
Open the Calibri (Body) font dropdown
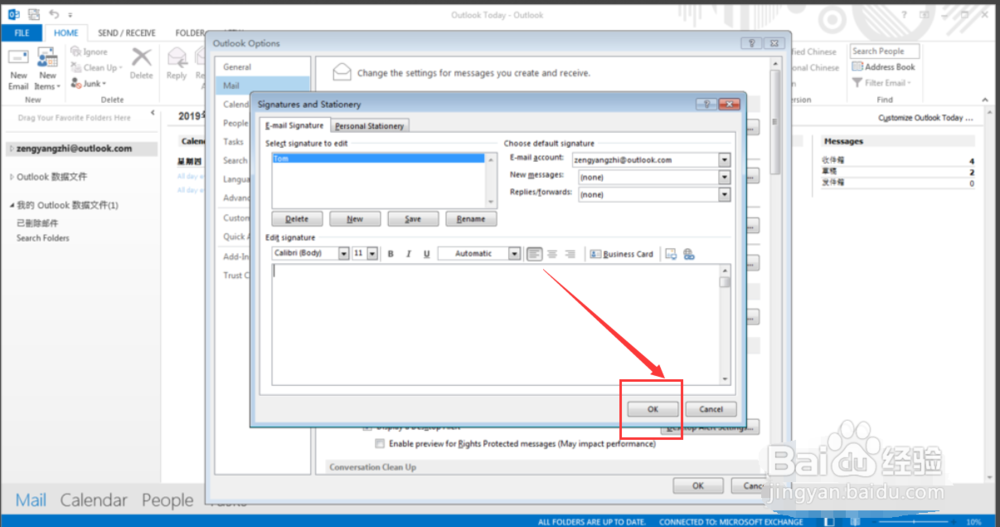(x=343, y=253)
